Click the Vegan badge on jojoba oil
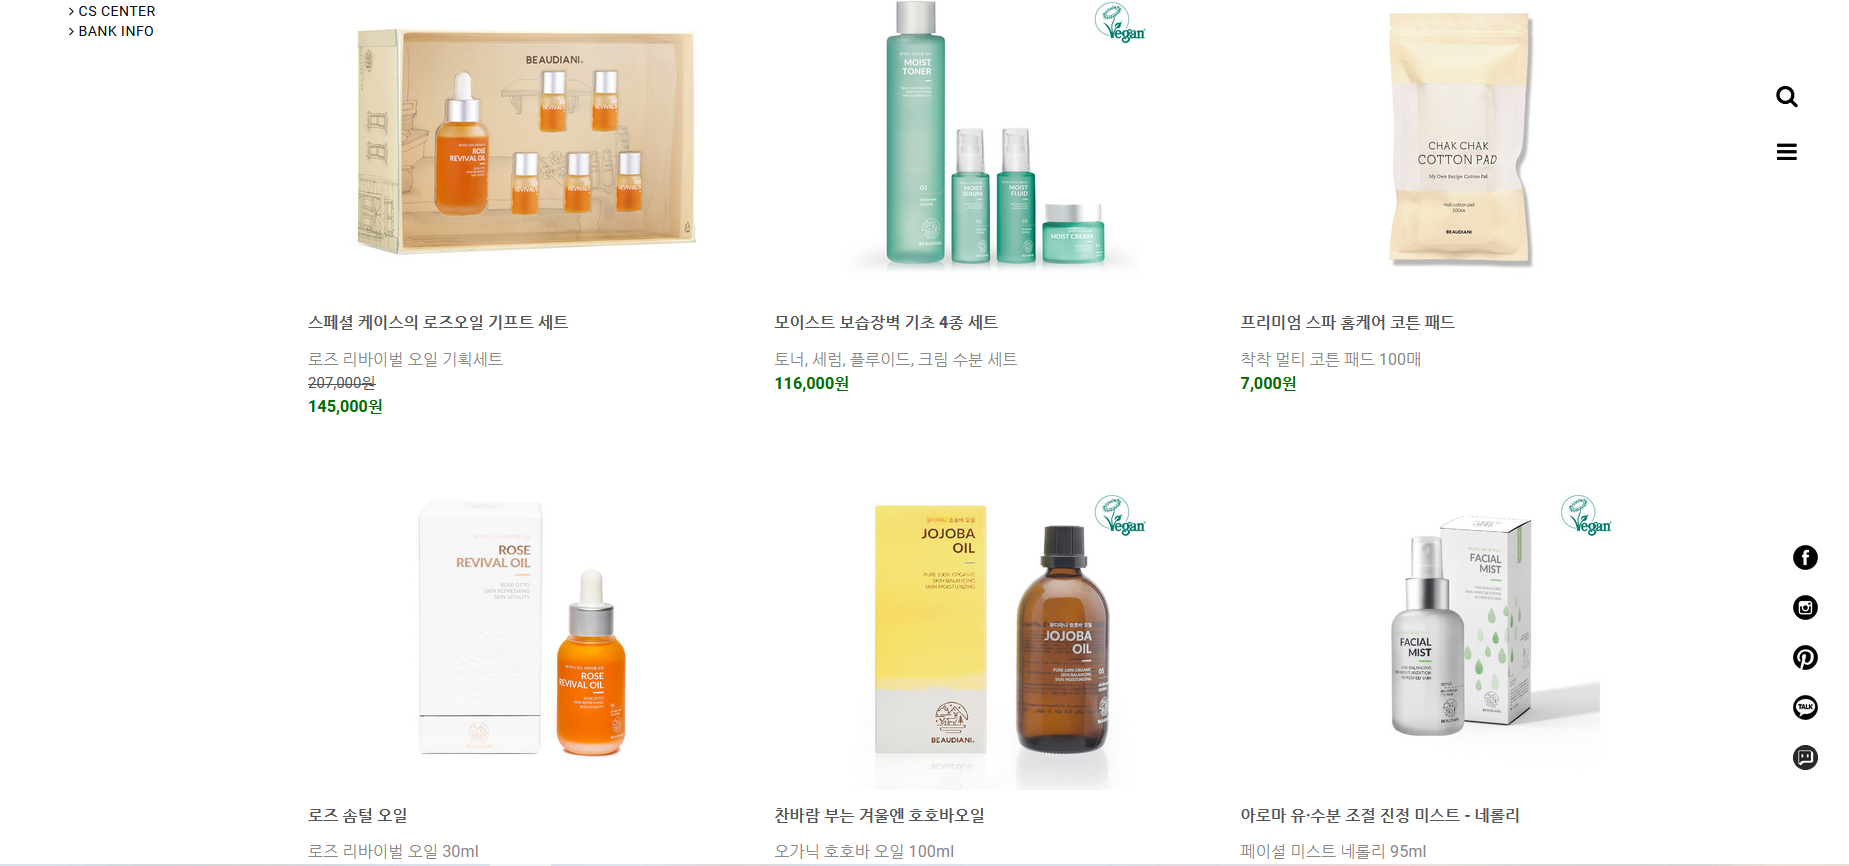The image size is (1849, 866). [1120, 515]
